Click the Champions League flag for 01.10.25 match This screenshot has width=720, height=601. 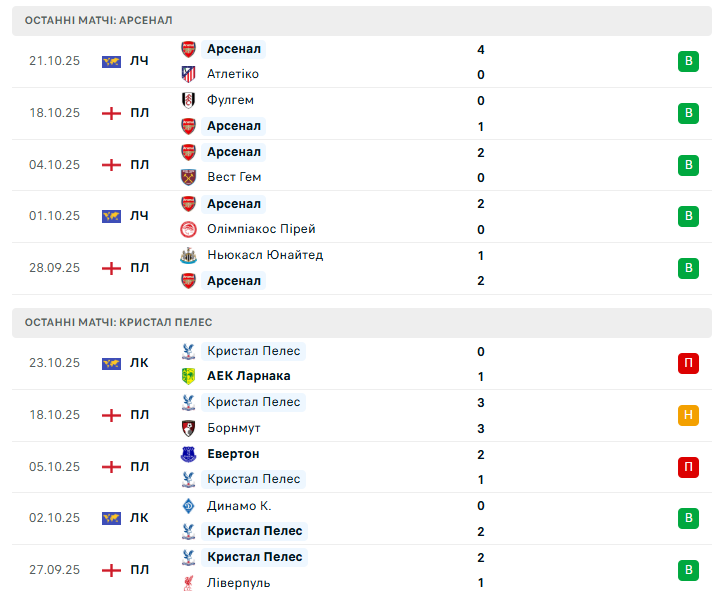pyautogui.click(x=111, y=216)
